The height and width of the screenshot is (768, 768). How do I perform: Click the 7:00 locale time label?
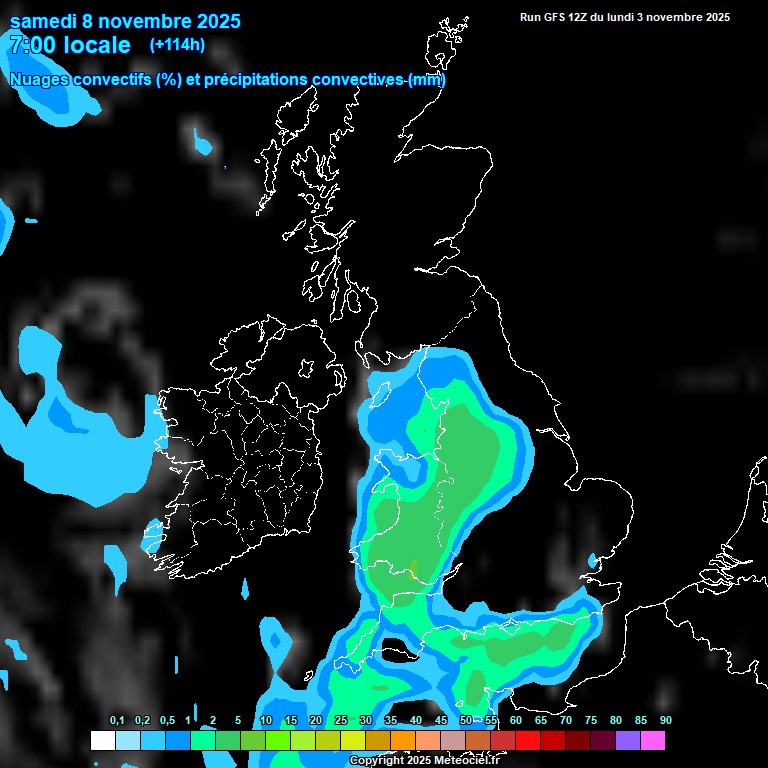point(70,45)
